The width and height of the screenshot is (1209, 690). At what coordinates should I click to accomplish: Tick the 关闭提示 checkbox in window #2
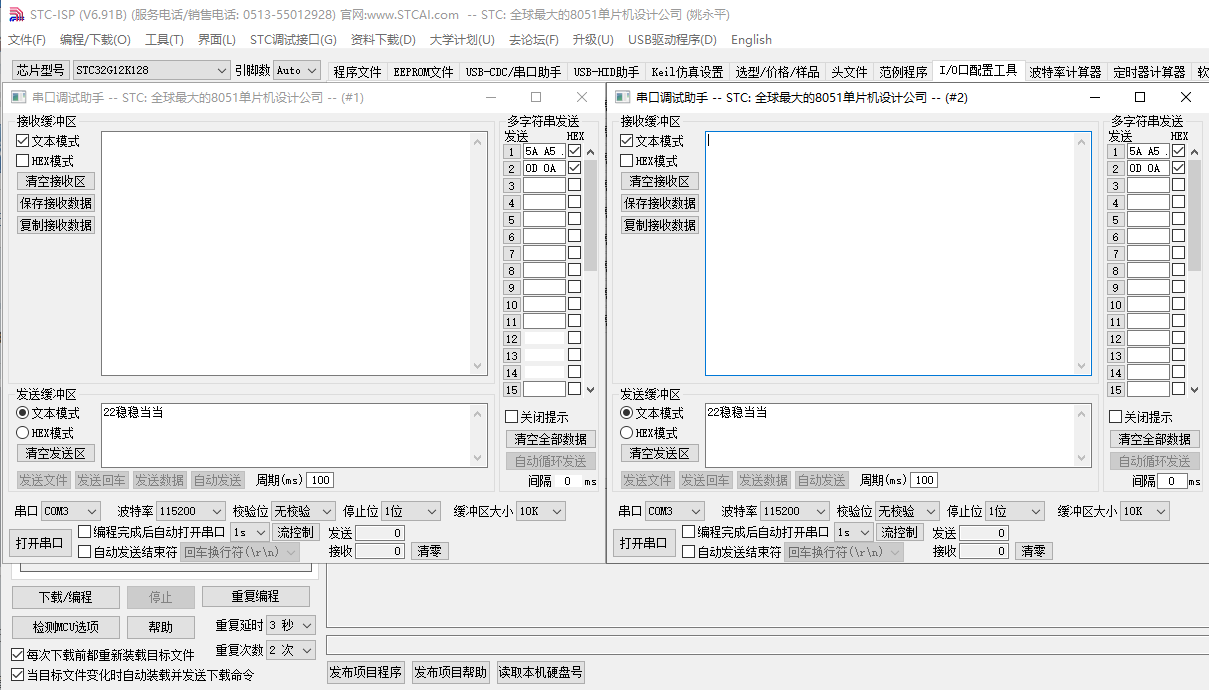tap(1116, 417)
